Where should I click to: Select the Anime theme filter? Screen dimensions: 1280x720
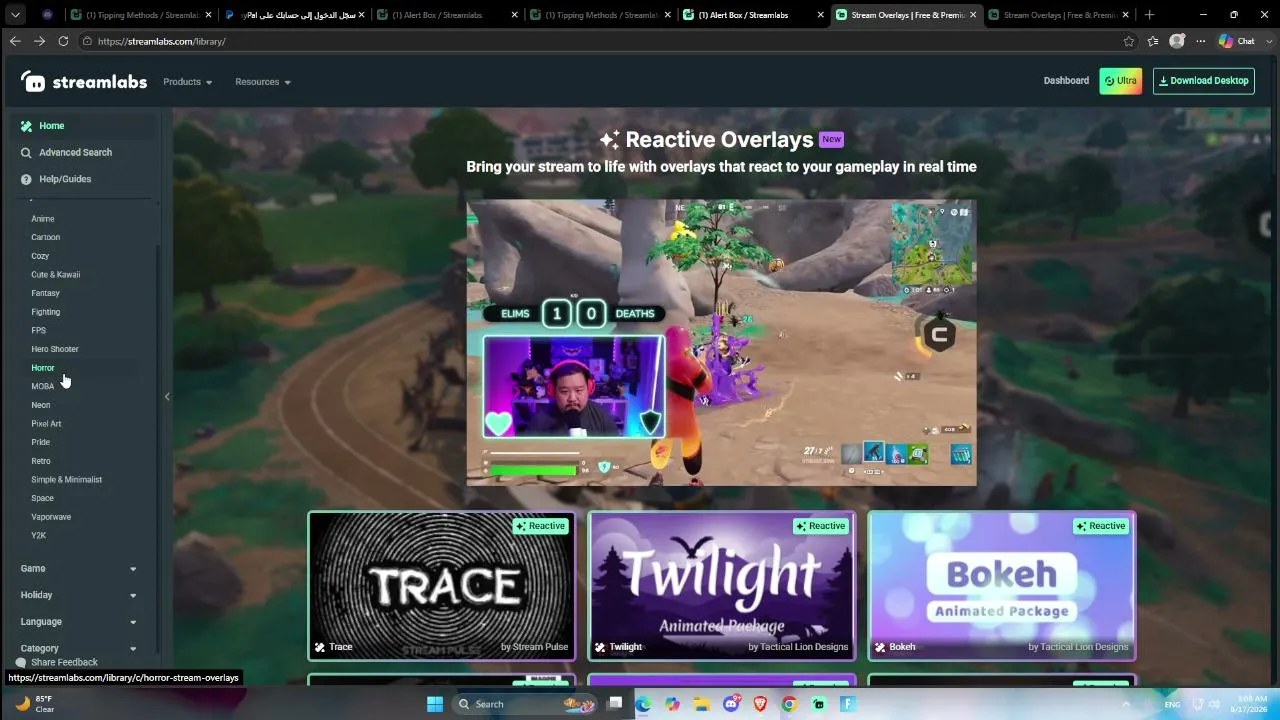point(43,219)
